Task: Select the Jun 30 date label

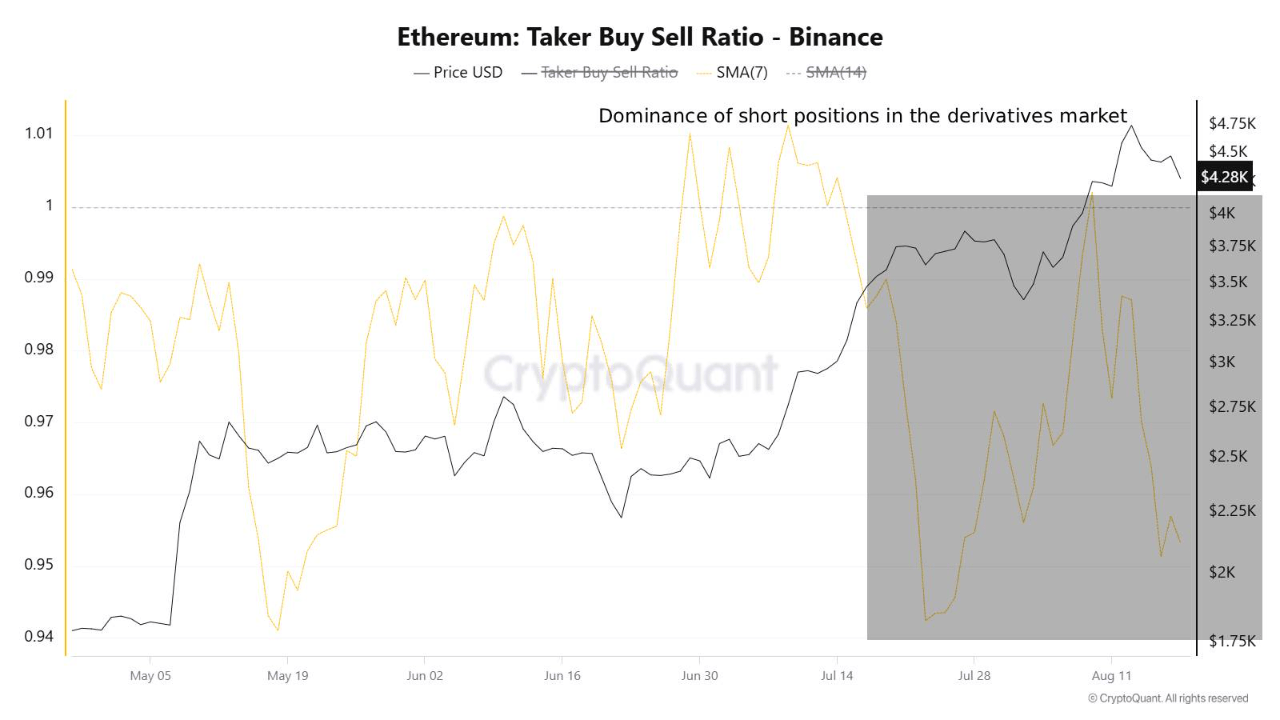Action: [699, 676]
